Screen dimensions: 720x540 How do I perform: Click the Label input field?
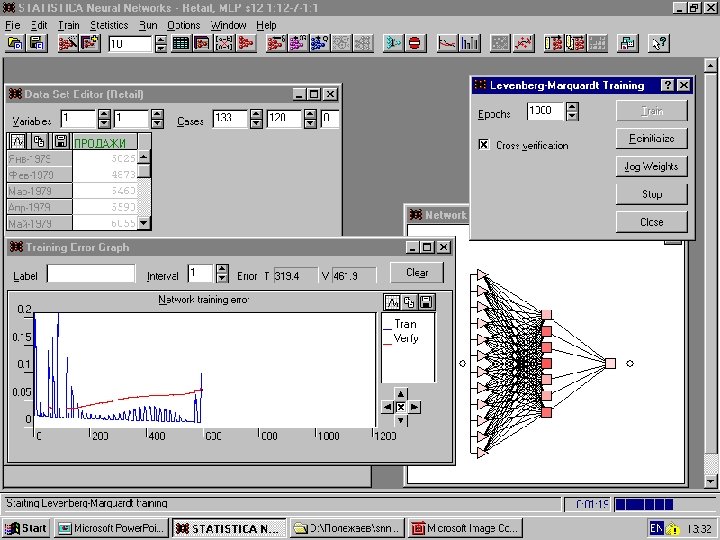[91, 274]
